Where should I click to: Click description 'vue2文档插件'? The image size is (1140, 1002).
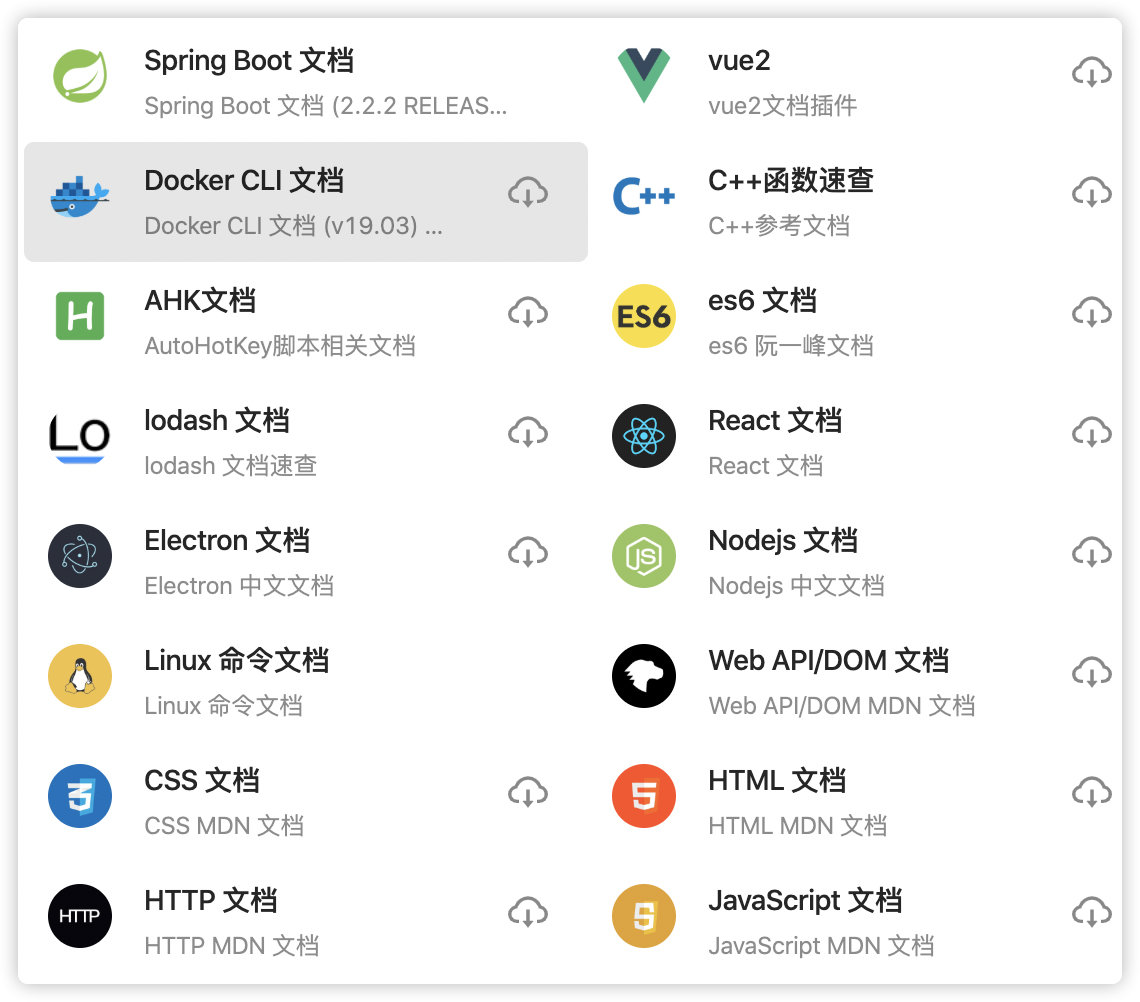[782, 105]
